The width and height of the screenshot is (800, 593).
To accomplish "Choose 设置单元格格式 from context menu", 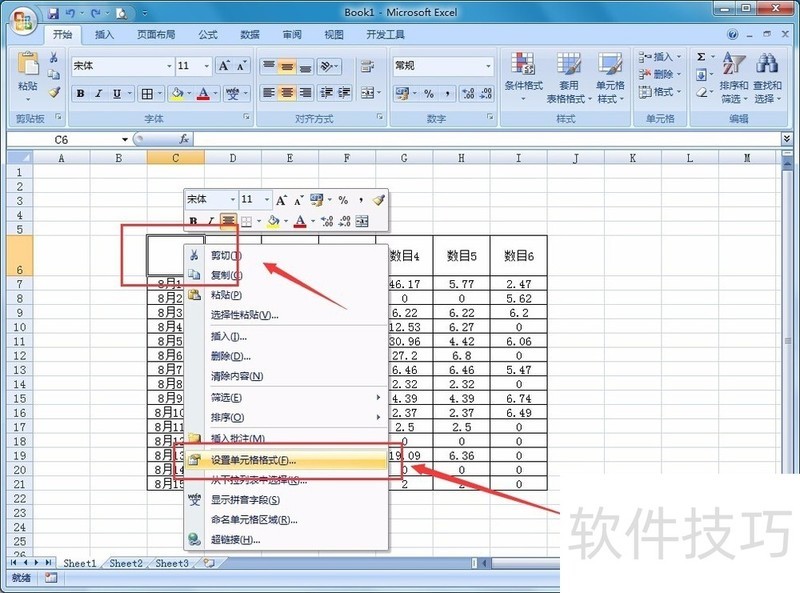I will pyautogui.click(x=286, y=460).
